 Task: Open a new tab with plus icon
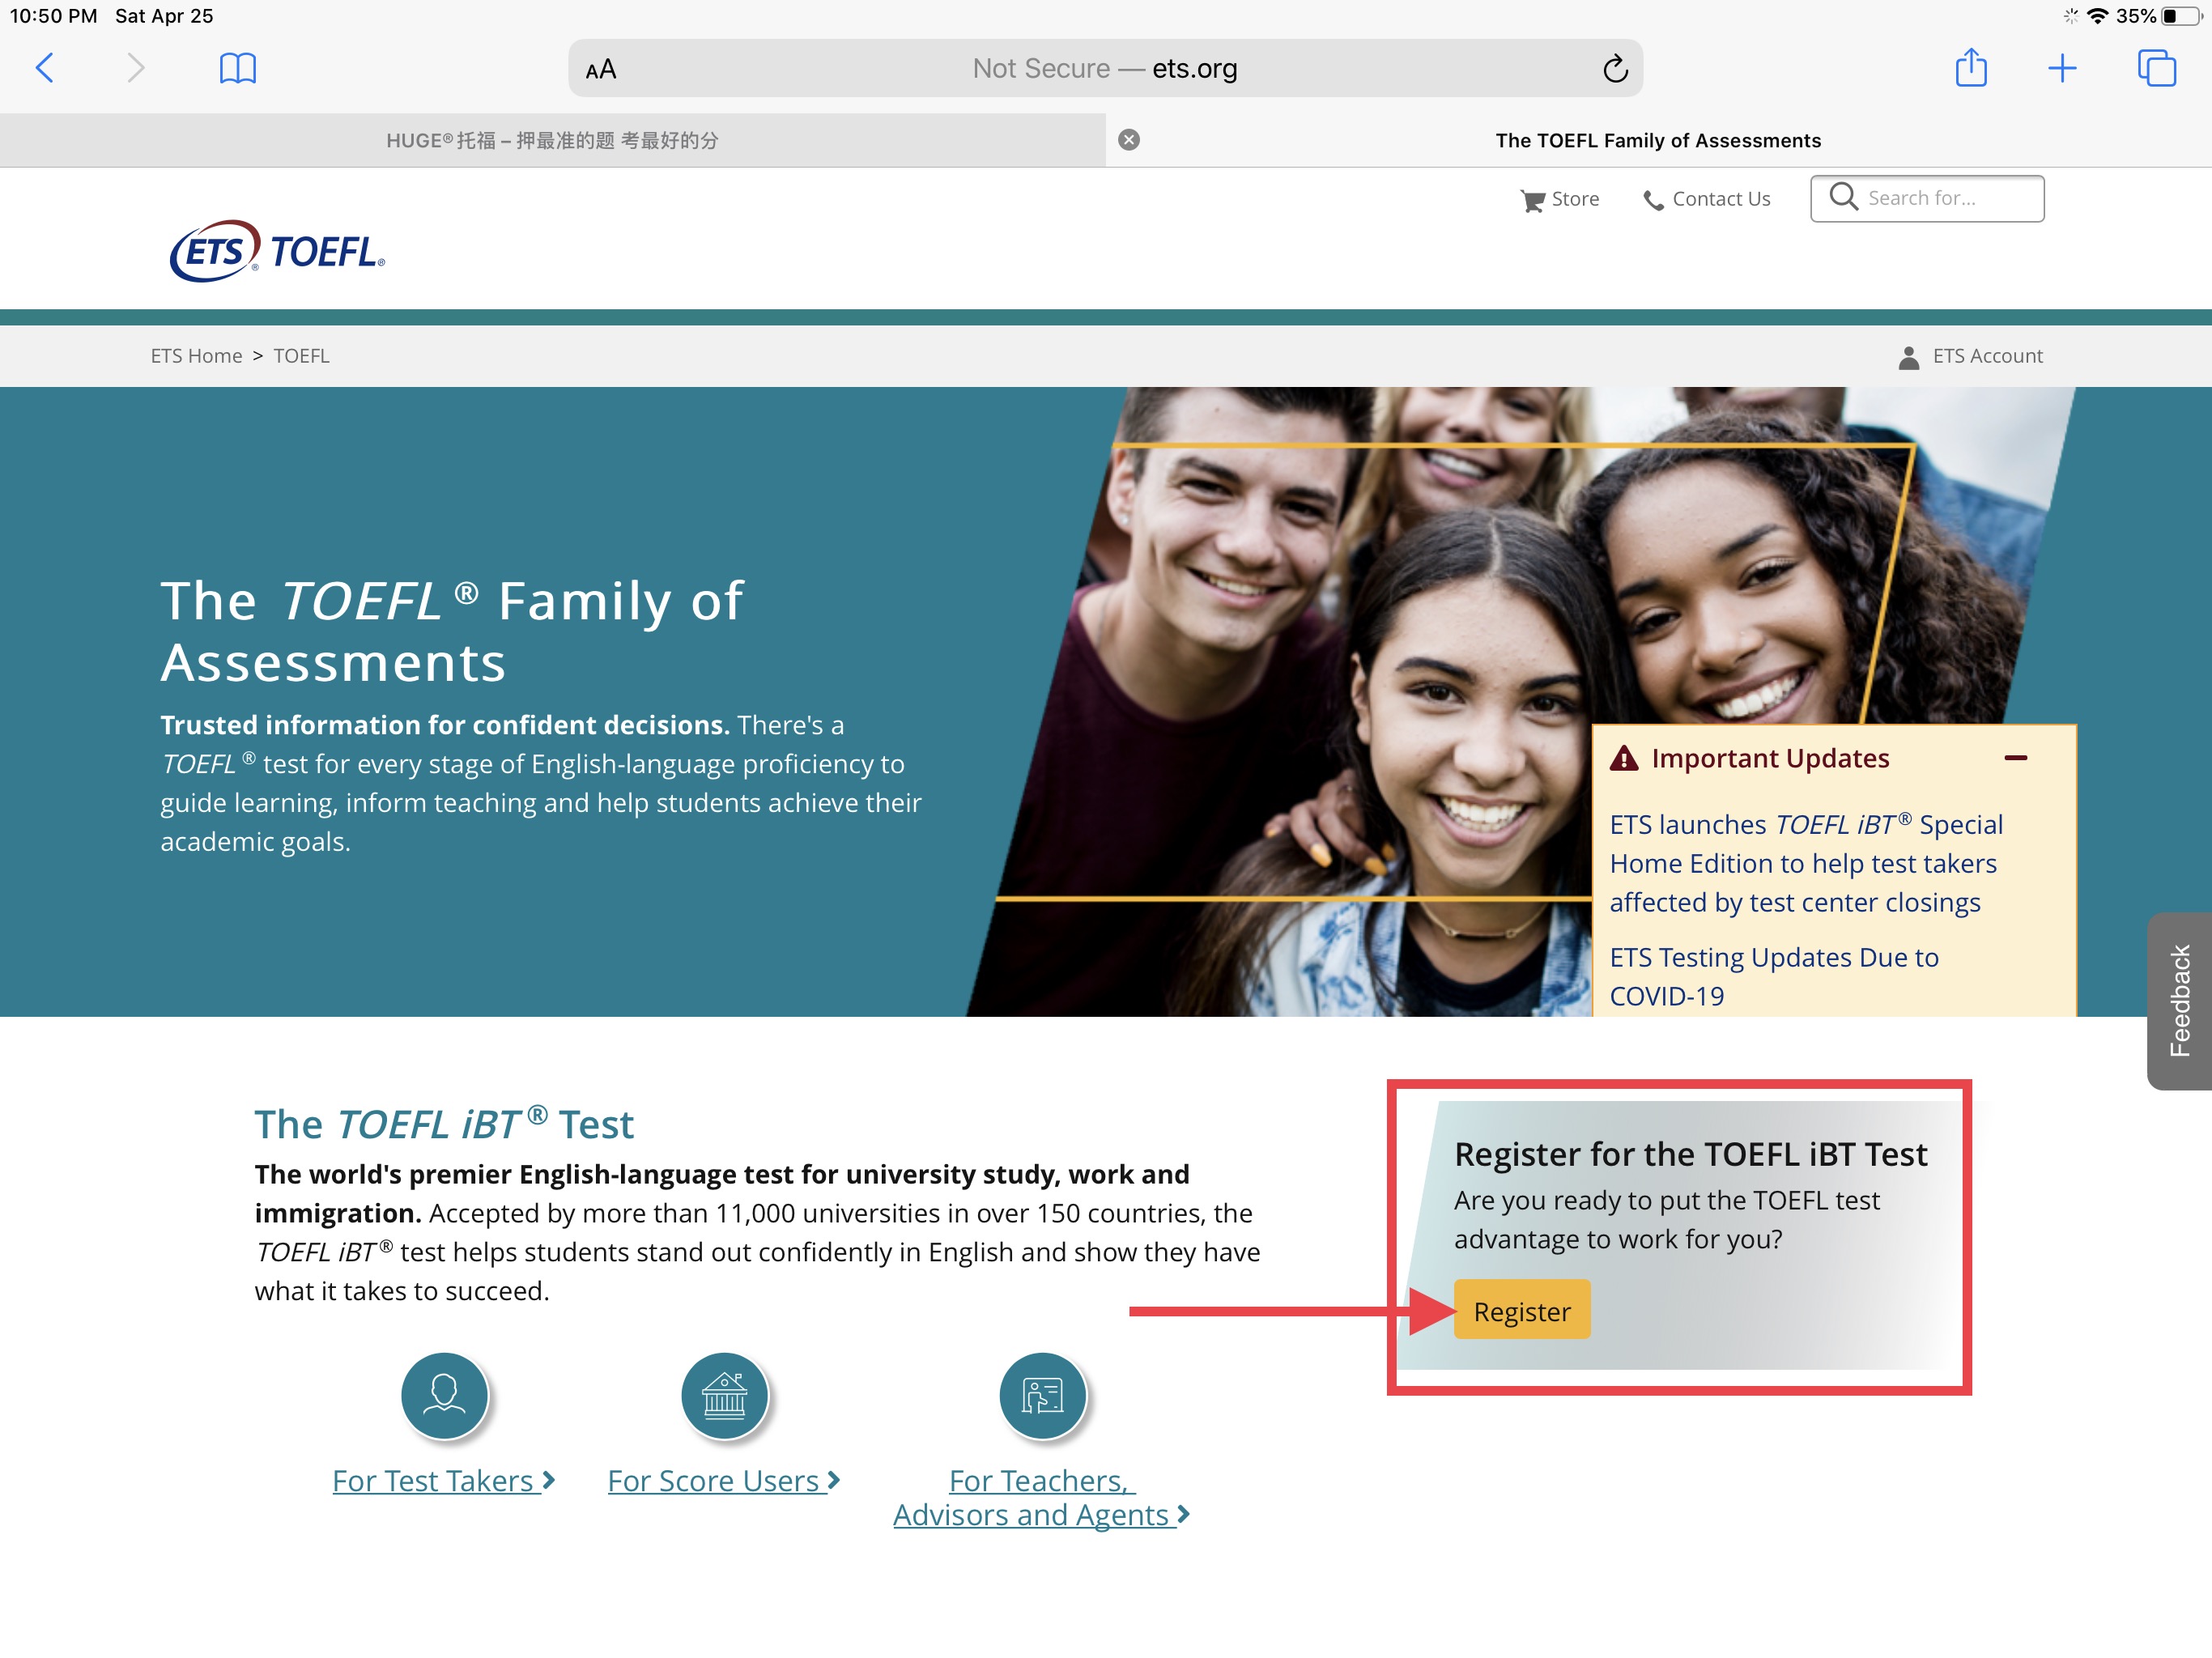pyautogui.click(x=2062, y=68)
